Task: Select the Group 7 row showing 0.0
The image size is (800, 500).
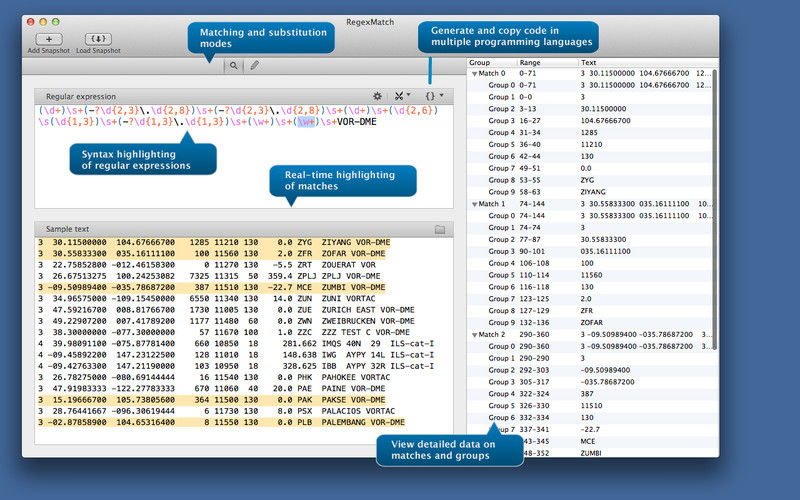Action: (x=589, y=168)
